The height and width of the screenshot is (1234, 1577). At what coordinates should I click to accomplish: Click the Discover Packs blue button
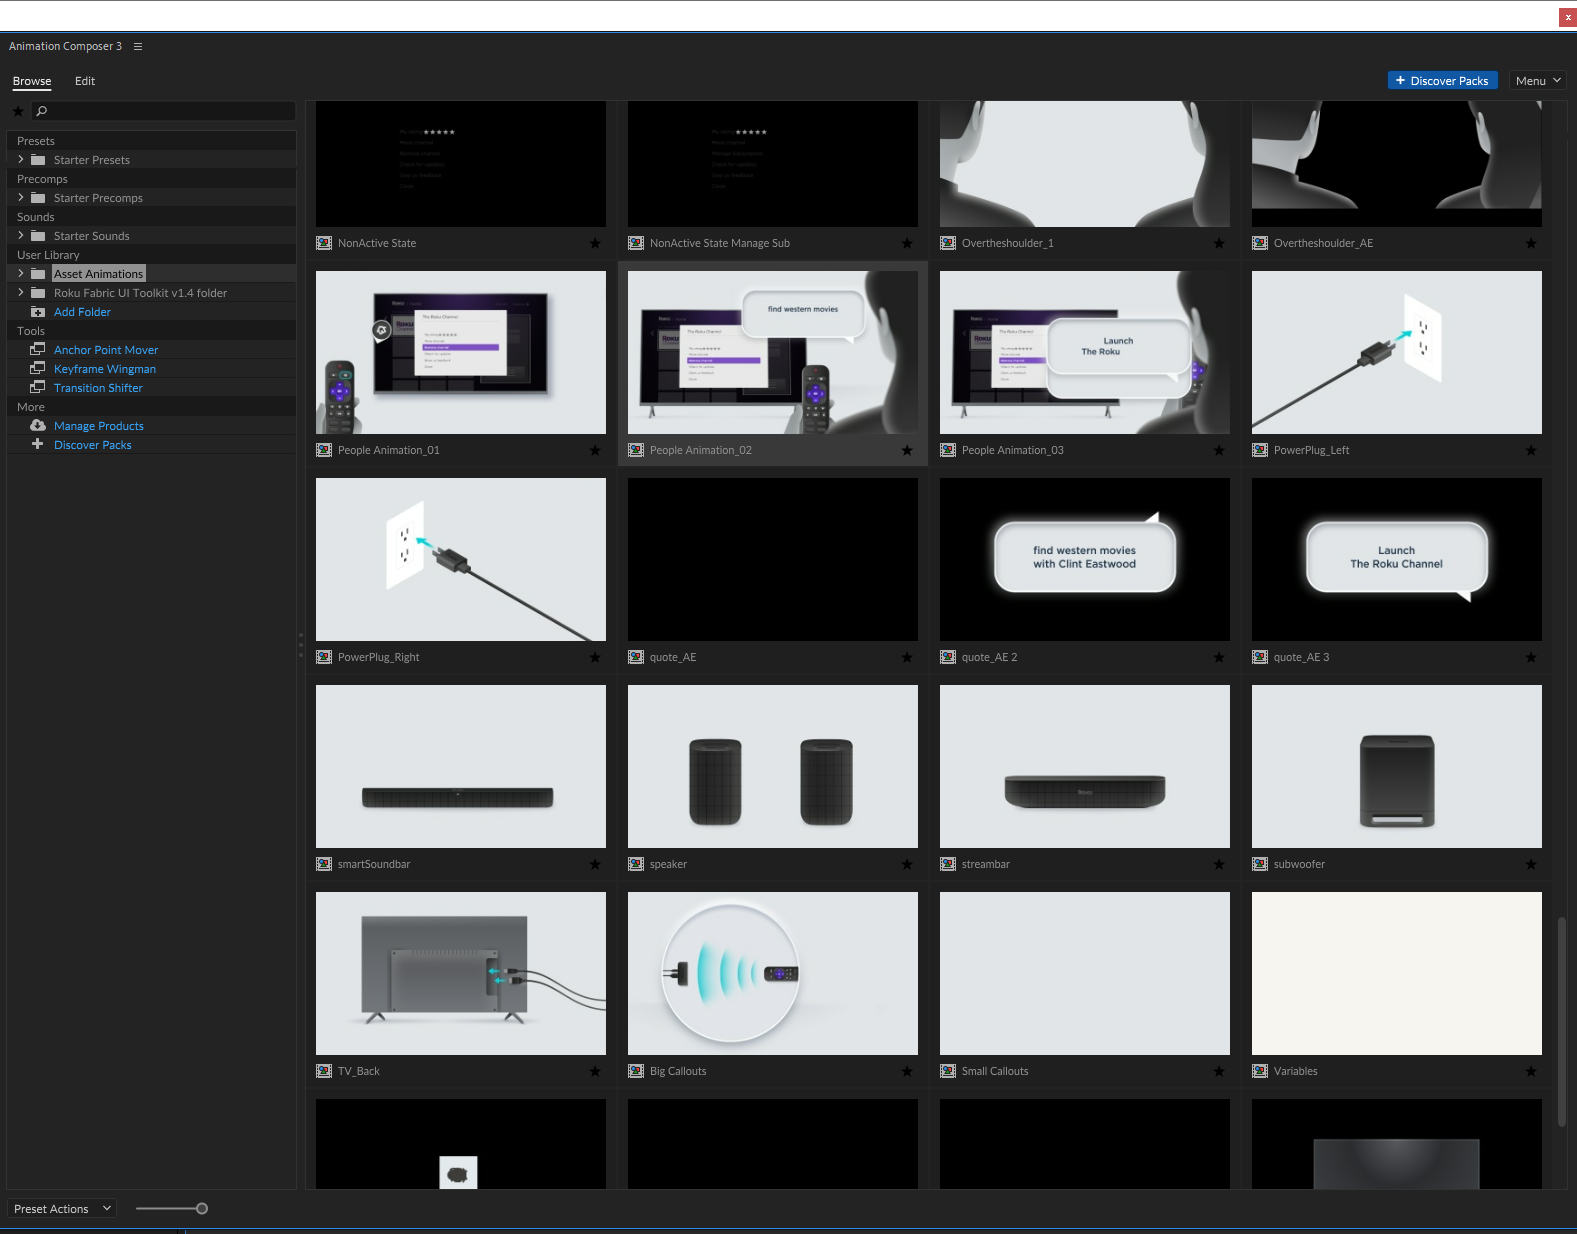(x=1442, y=80)
